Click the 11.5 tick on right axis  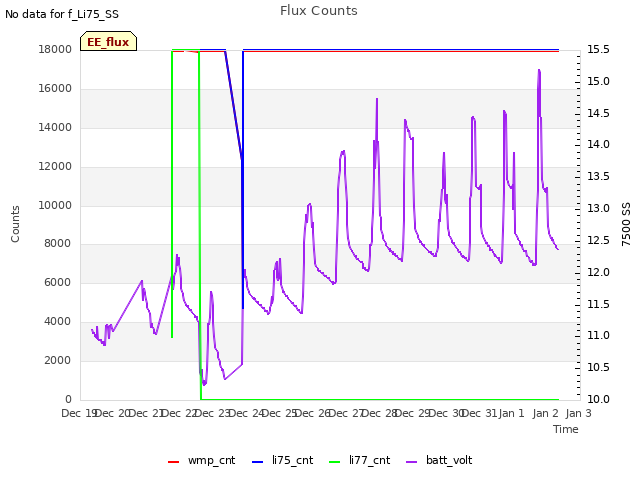[x=598, y=304]
